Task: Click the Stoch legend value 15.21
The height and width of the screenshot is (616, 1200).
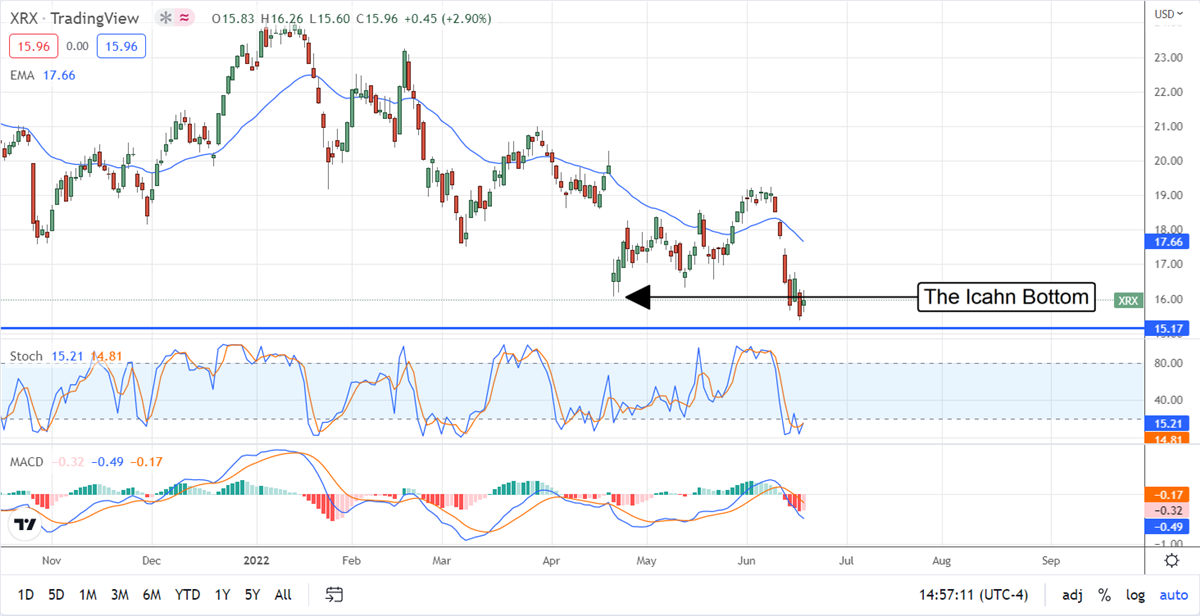Action: [x=67, y=356]
